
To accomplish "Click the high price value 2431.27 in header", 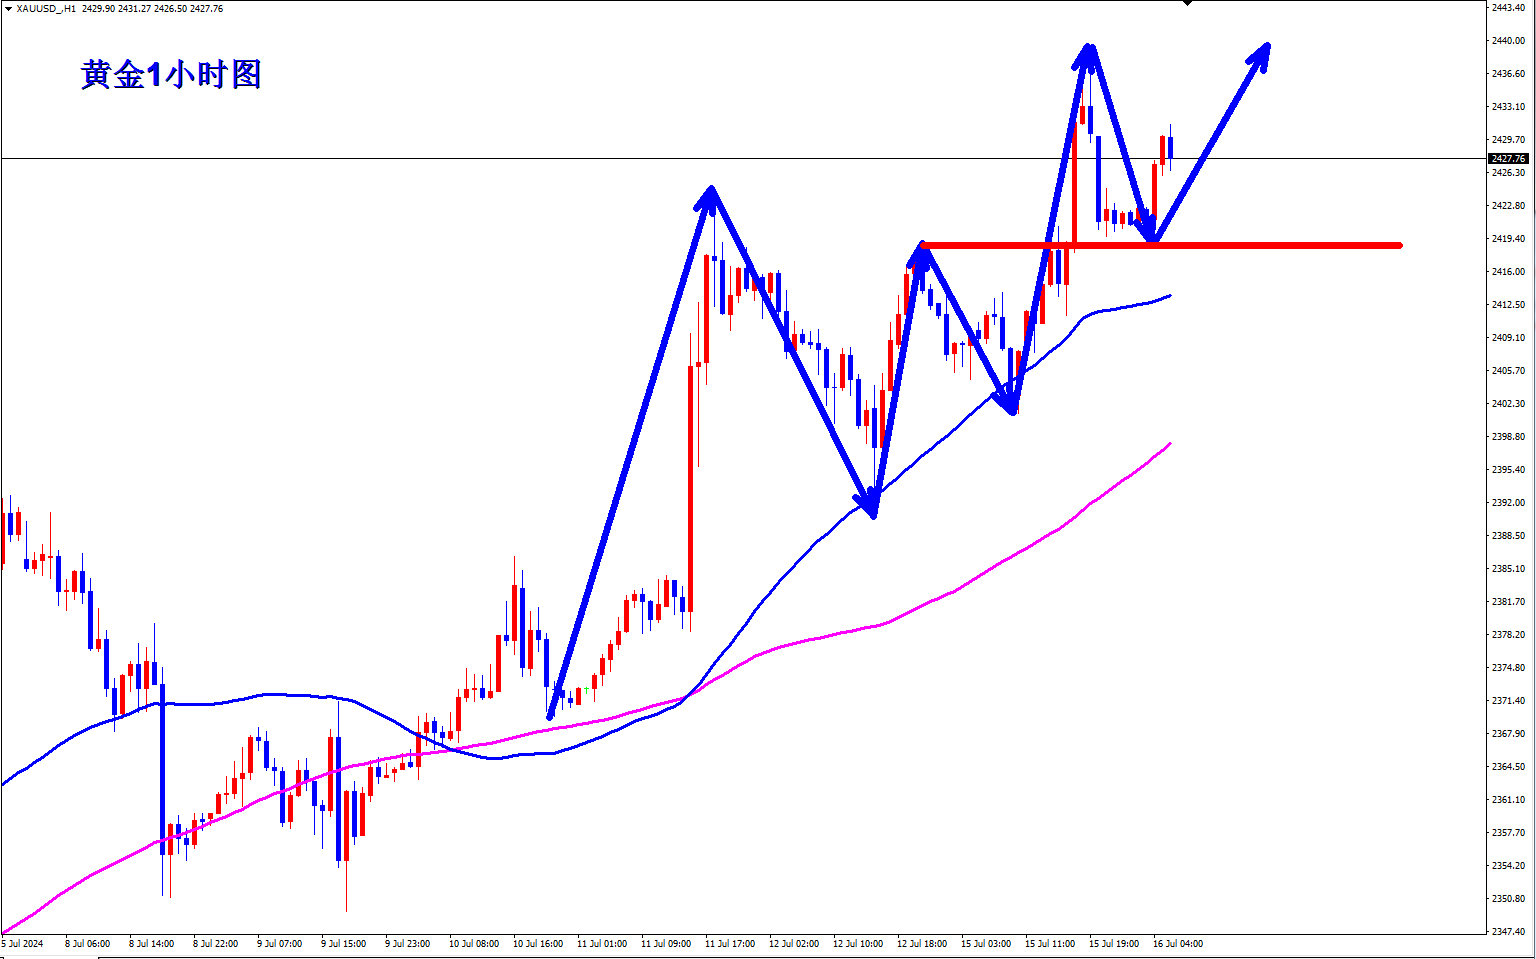I will (134, 8).
